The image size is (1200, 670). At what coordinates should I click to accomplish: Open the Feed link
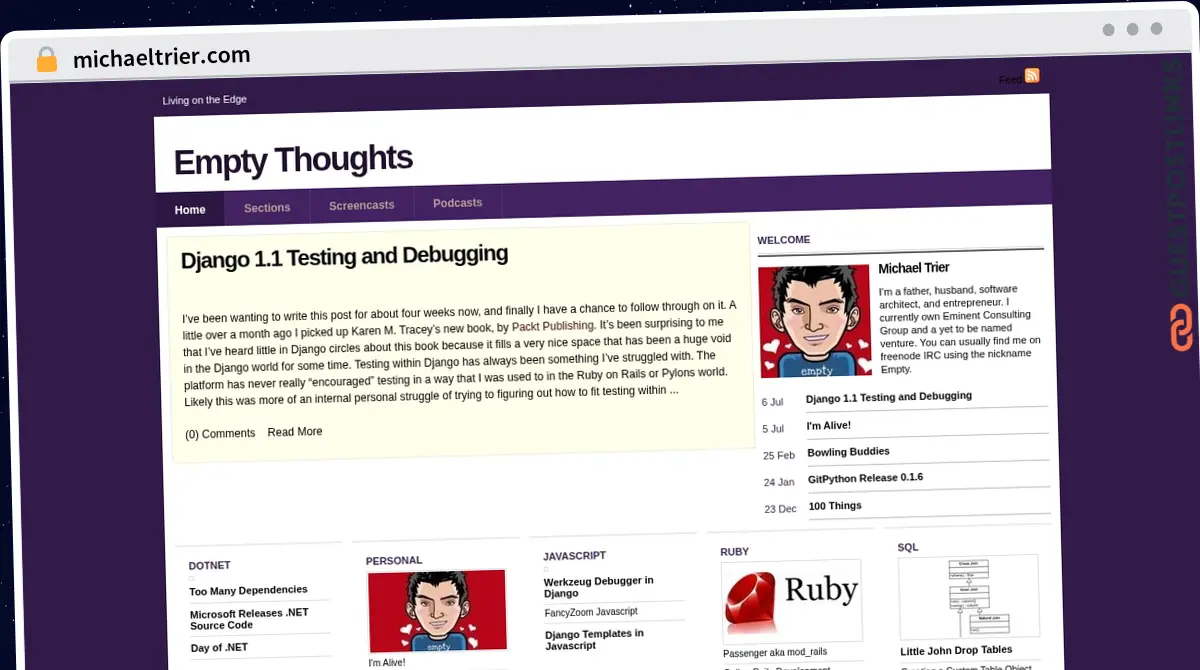click(1010, 79)
